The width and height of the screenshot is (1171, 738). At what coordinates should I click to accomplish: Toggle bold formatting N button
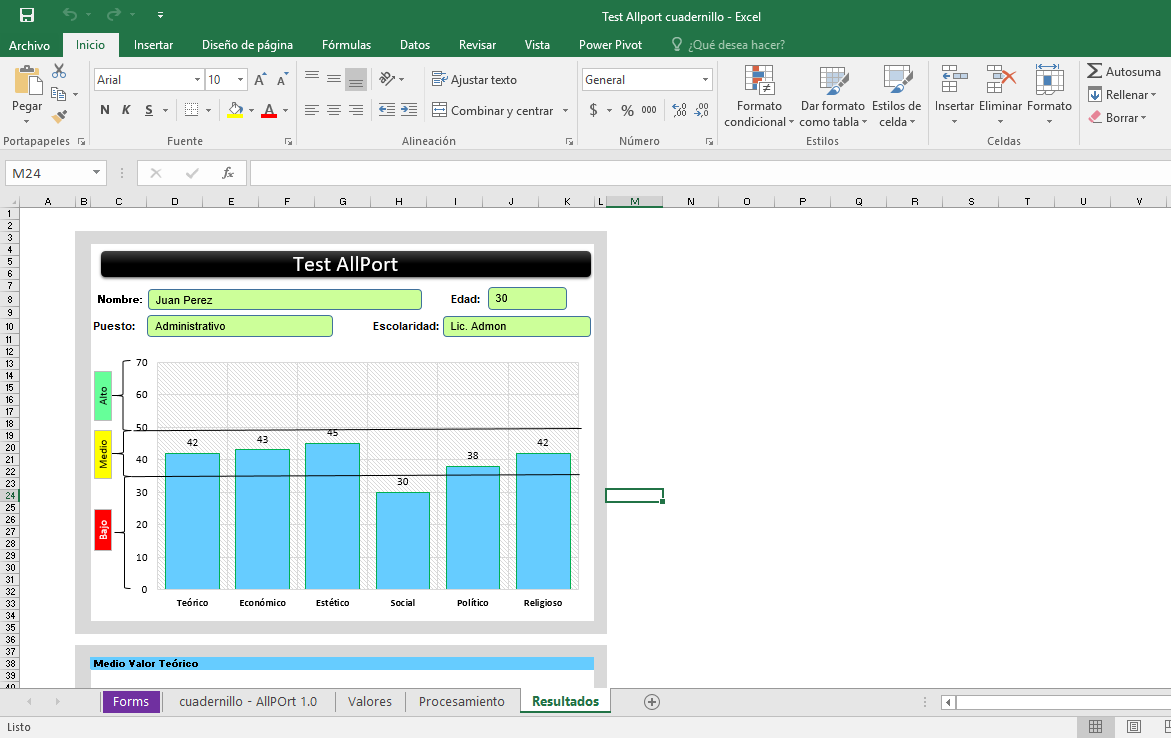pyautogui.click(x=105, y=110)
